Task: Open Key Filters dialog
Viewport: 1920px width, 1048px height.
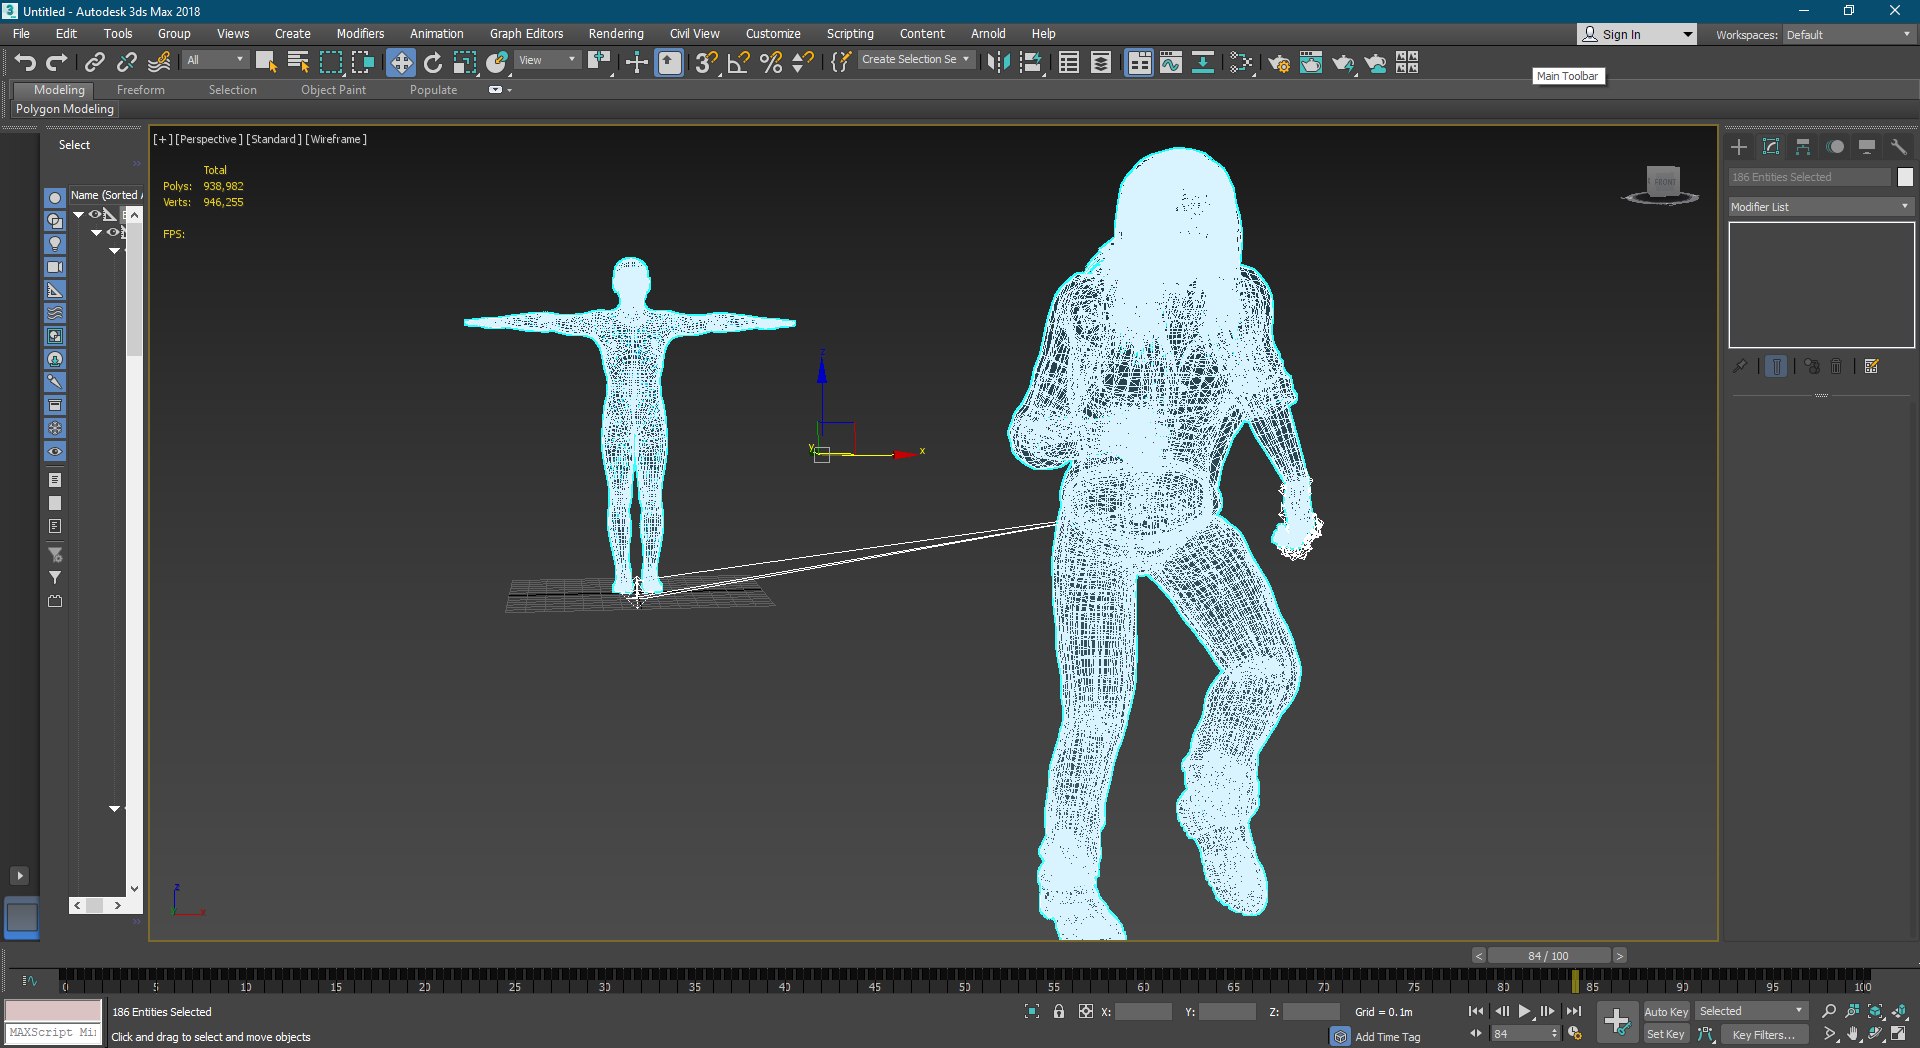Action: click(x=1764, y=1035)
